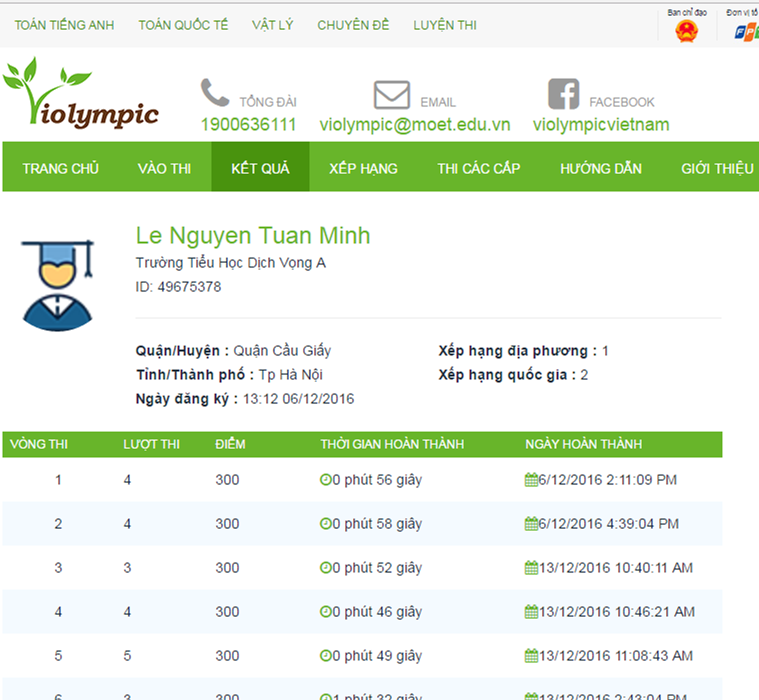The height and width of the screenshot is (700, 759).
Task: Click the Luyện Thi link
Action: click(445, 25)
